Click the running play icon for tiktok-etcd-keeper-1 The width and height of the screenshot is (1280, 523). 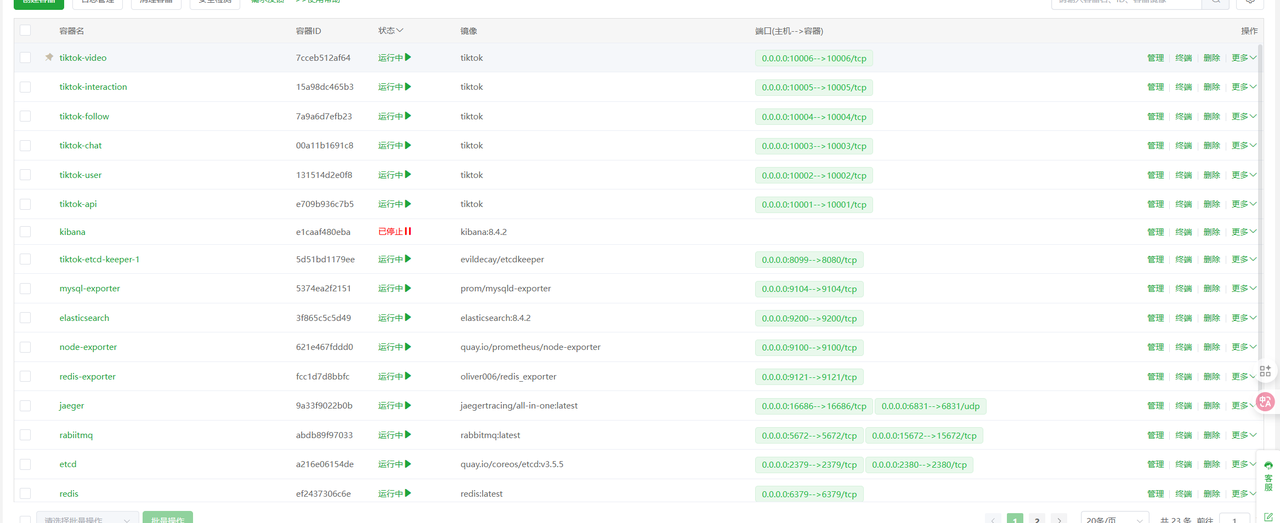(408, 259)
